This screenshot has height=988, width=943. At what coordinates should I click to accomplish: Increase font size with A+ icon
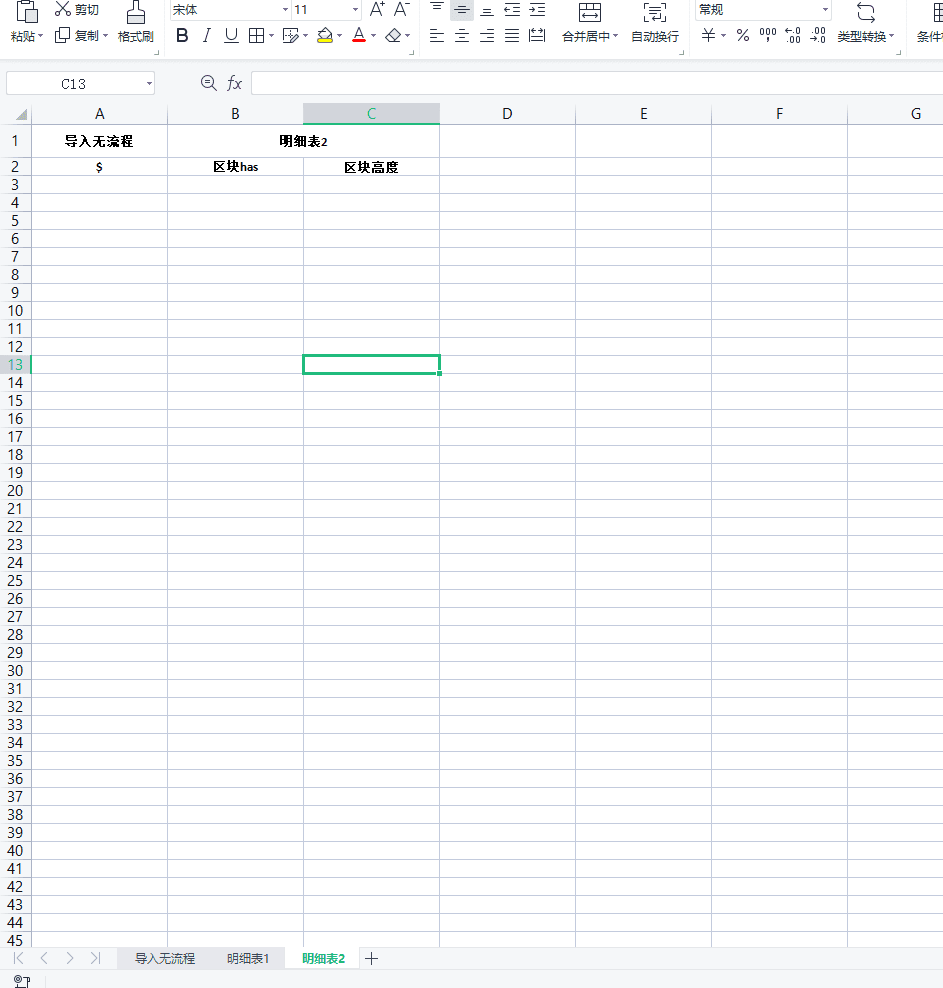(x=377, y=9)
